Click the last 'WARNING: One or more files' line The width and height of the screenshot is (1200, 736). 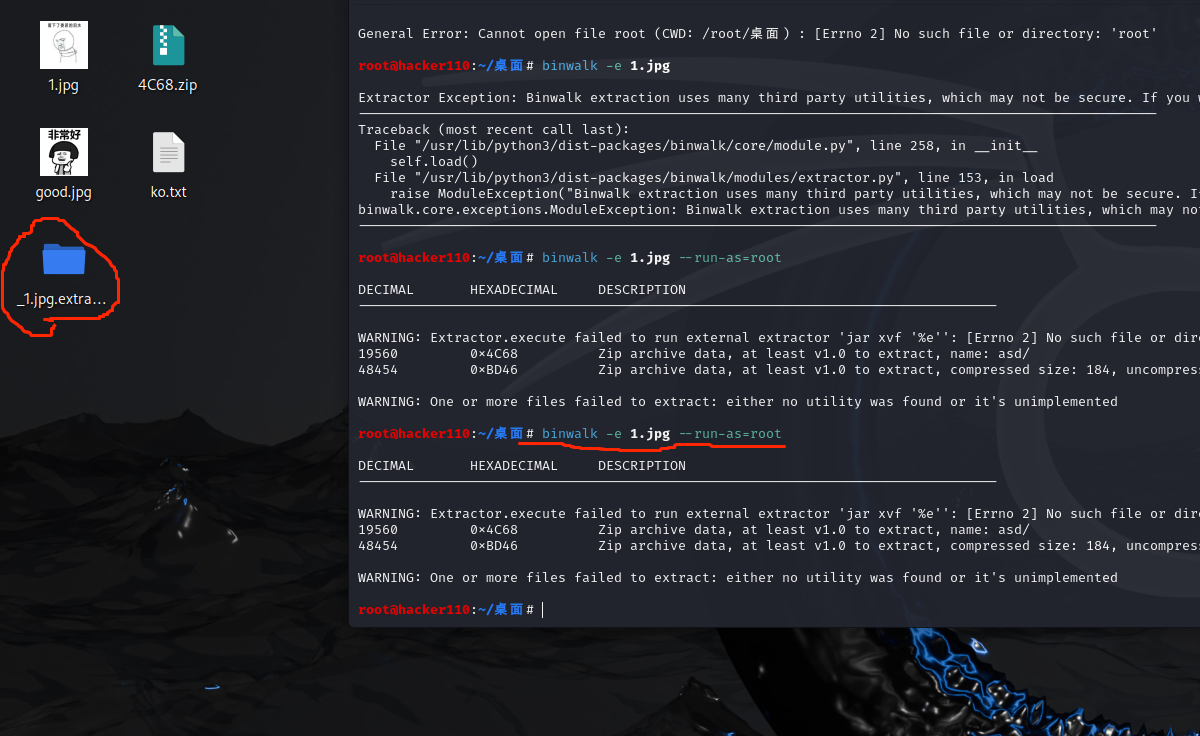point(737,578)
